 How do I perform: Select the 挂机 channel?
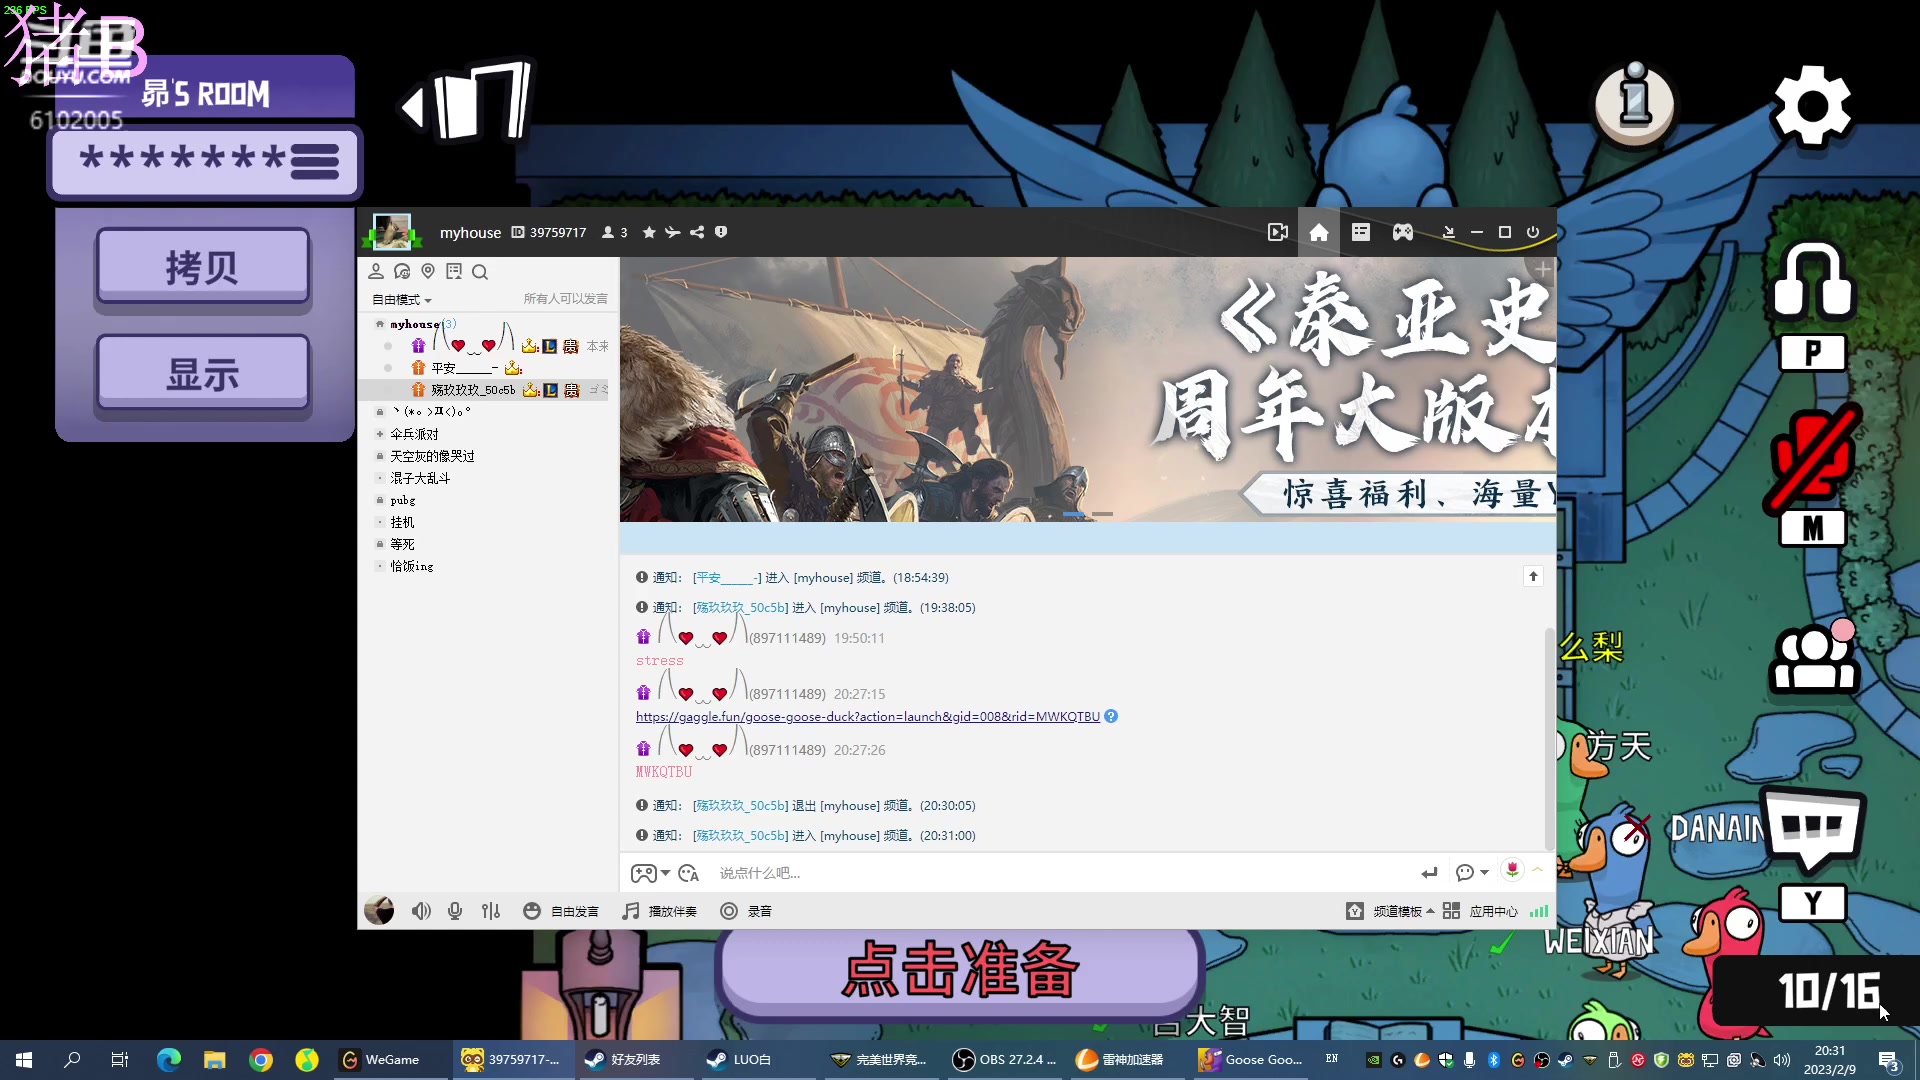click(402, 522)
